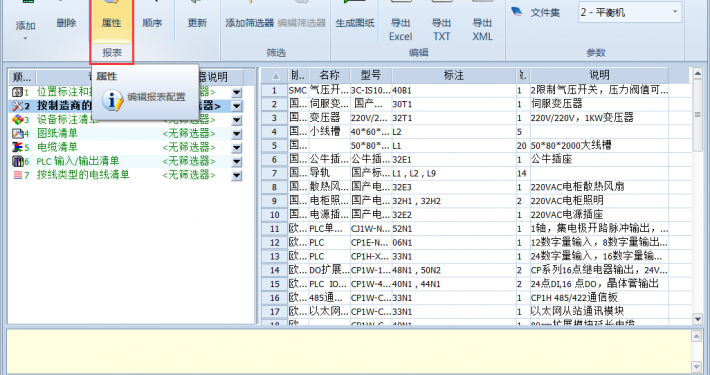The width and height of the screenshot is (710, 375).
Task: Click <无筛选器> in the 电缆清单 row
Action: 189,147
